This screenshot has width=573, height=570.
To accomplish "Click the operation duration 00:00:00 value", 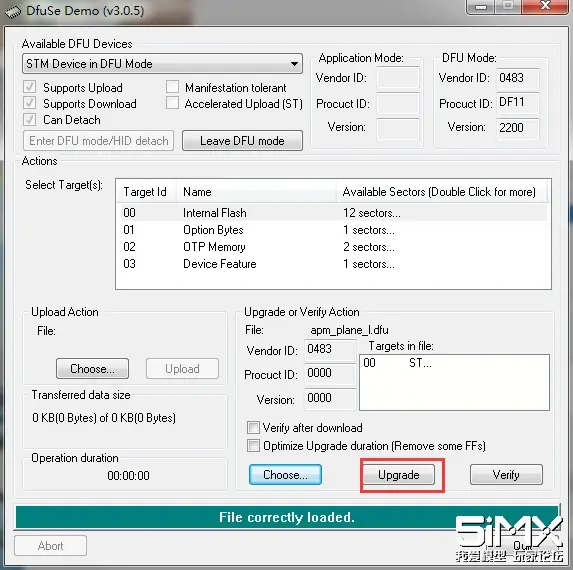I will click(x=128, y=475).
